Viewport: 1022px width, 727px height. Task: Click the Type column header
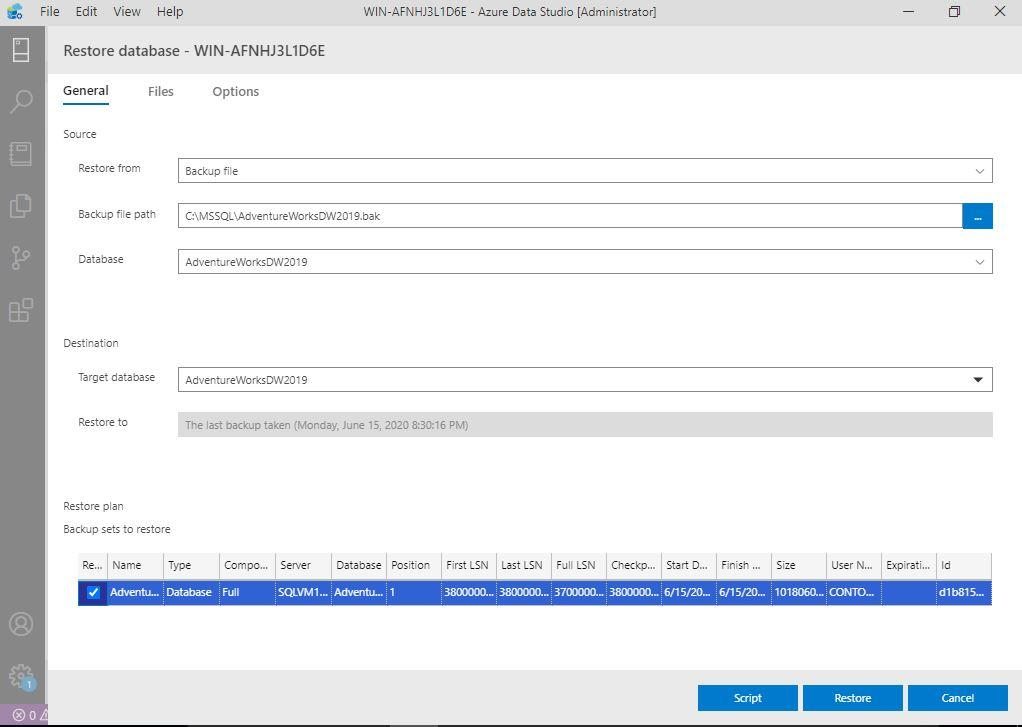[191, 565]
